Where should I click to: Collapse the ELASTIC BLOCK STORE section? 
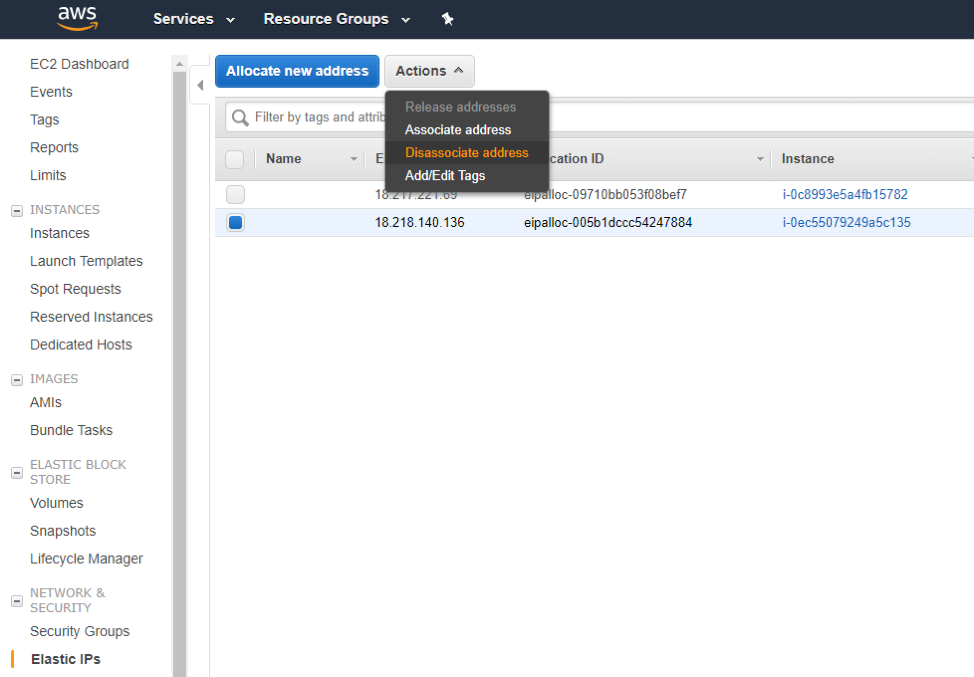pyautogui.click(x=16, y=472)
